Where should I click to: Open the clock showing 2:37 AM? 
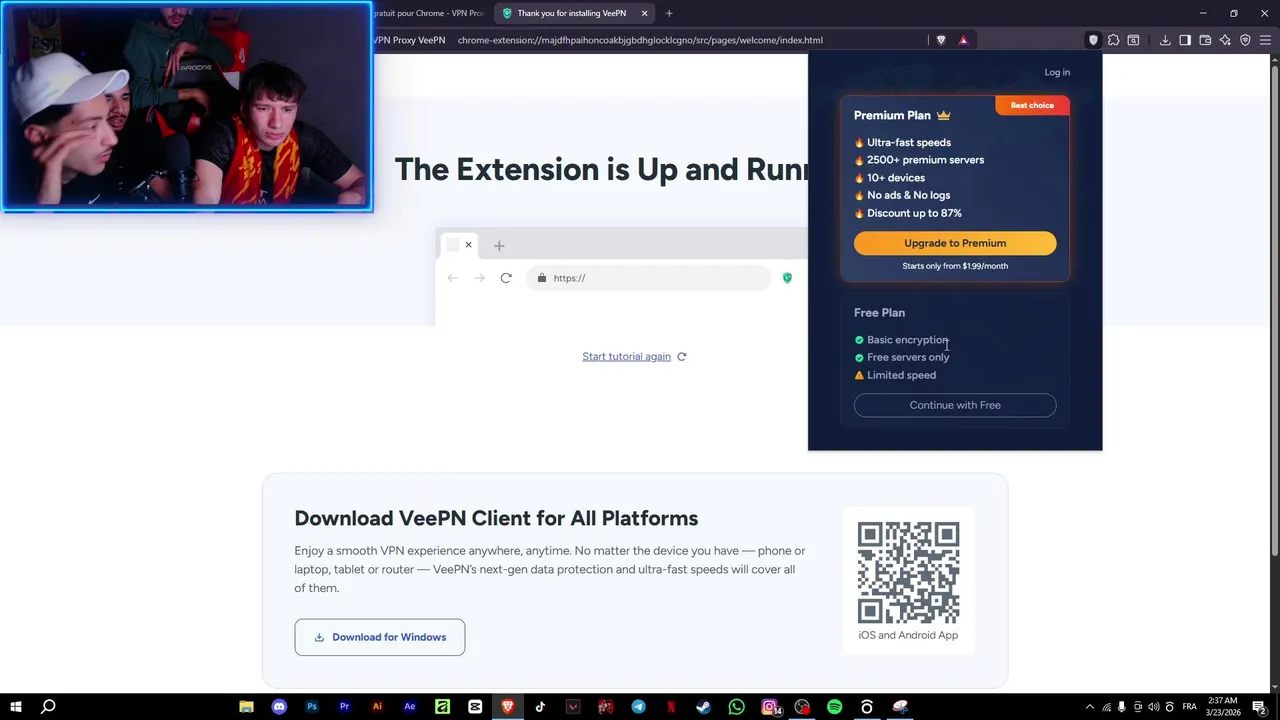(1222, 707)
